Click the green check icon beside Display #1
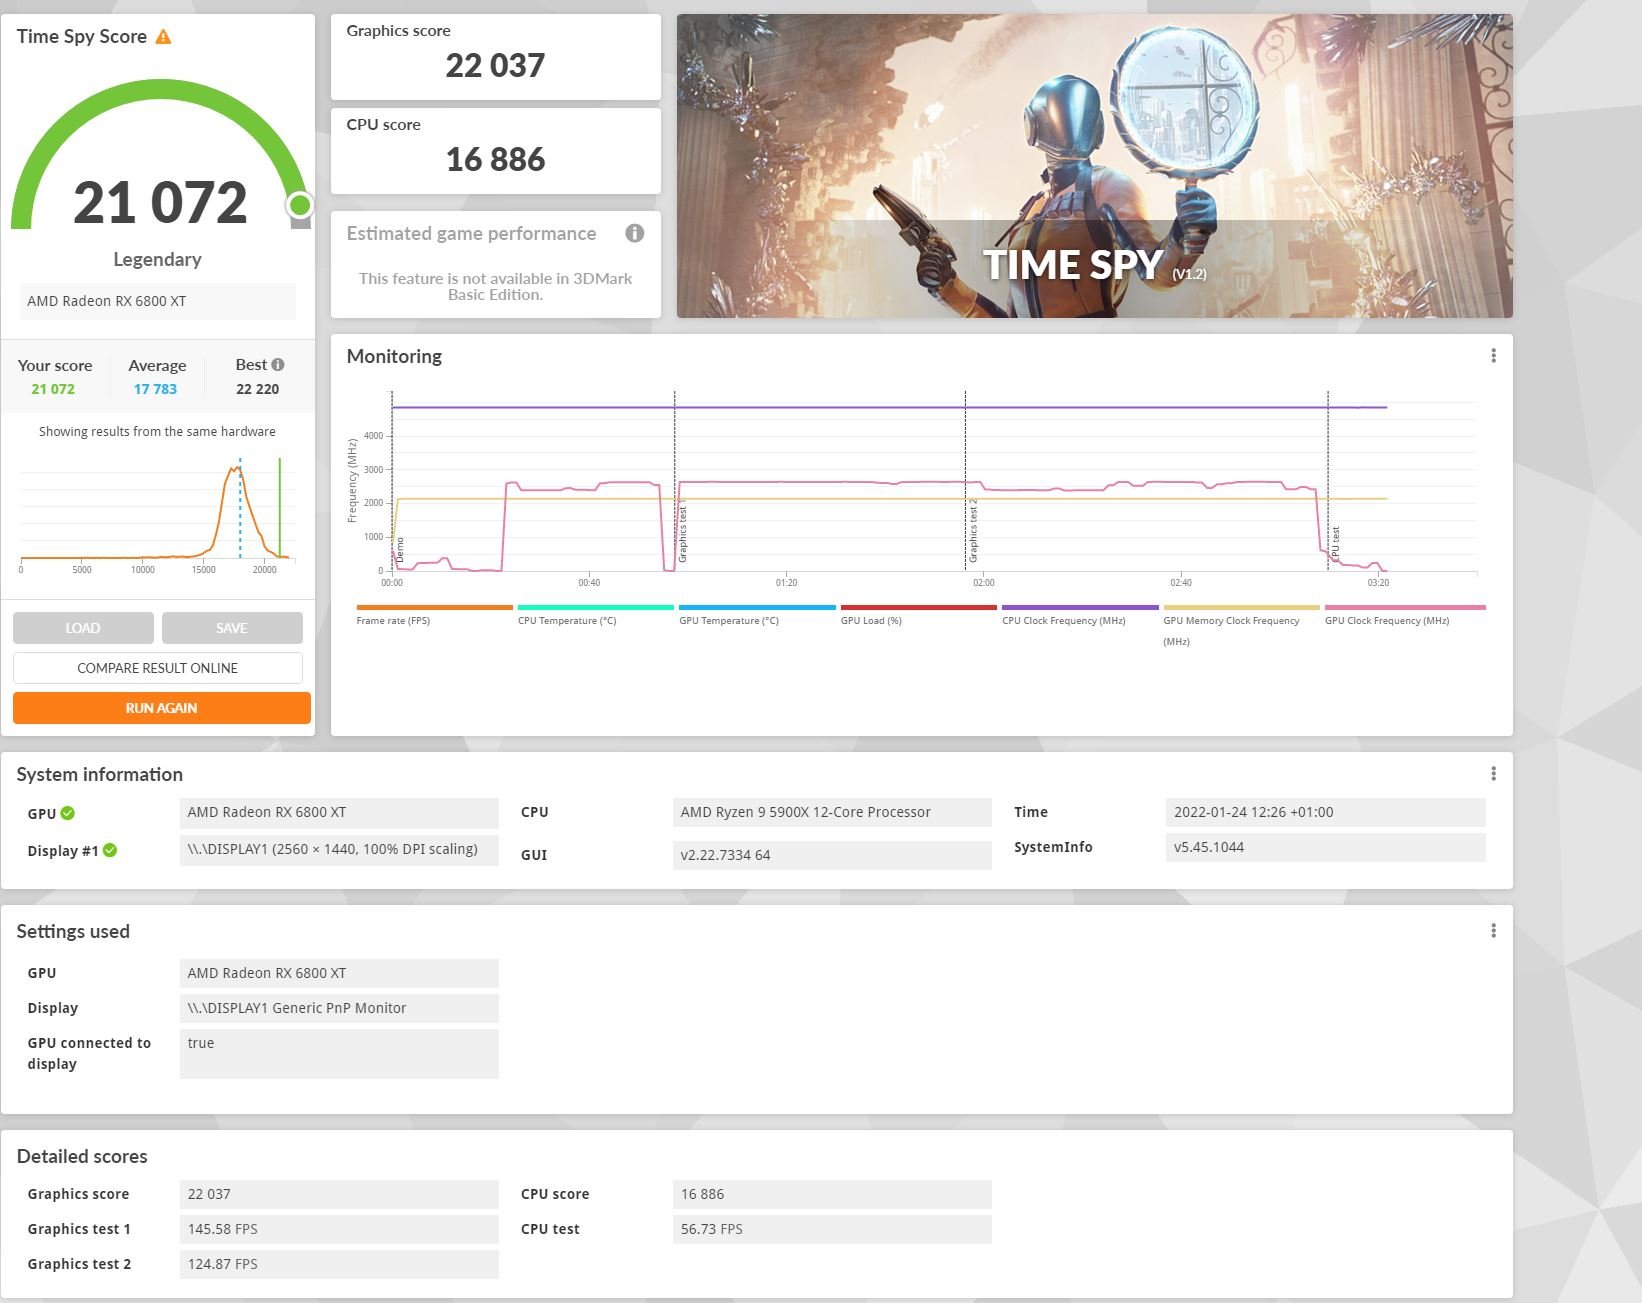 click(x=110, y=850)
